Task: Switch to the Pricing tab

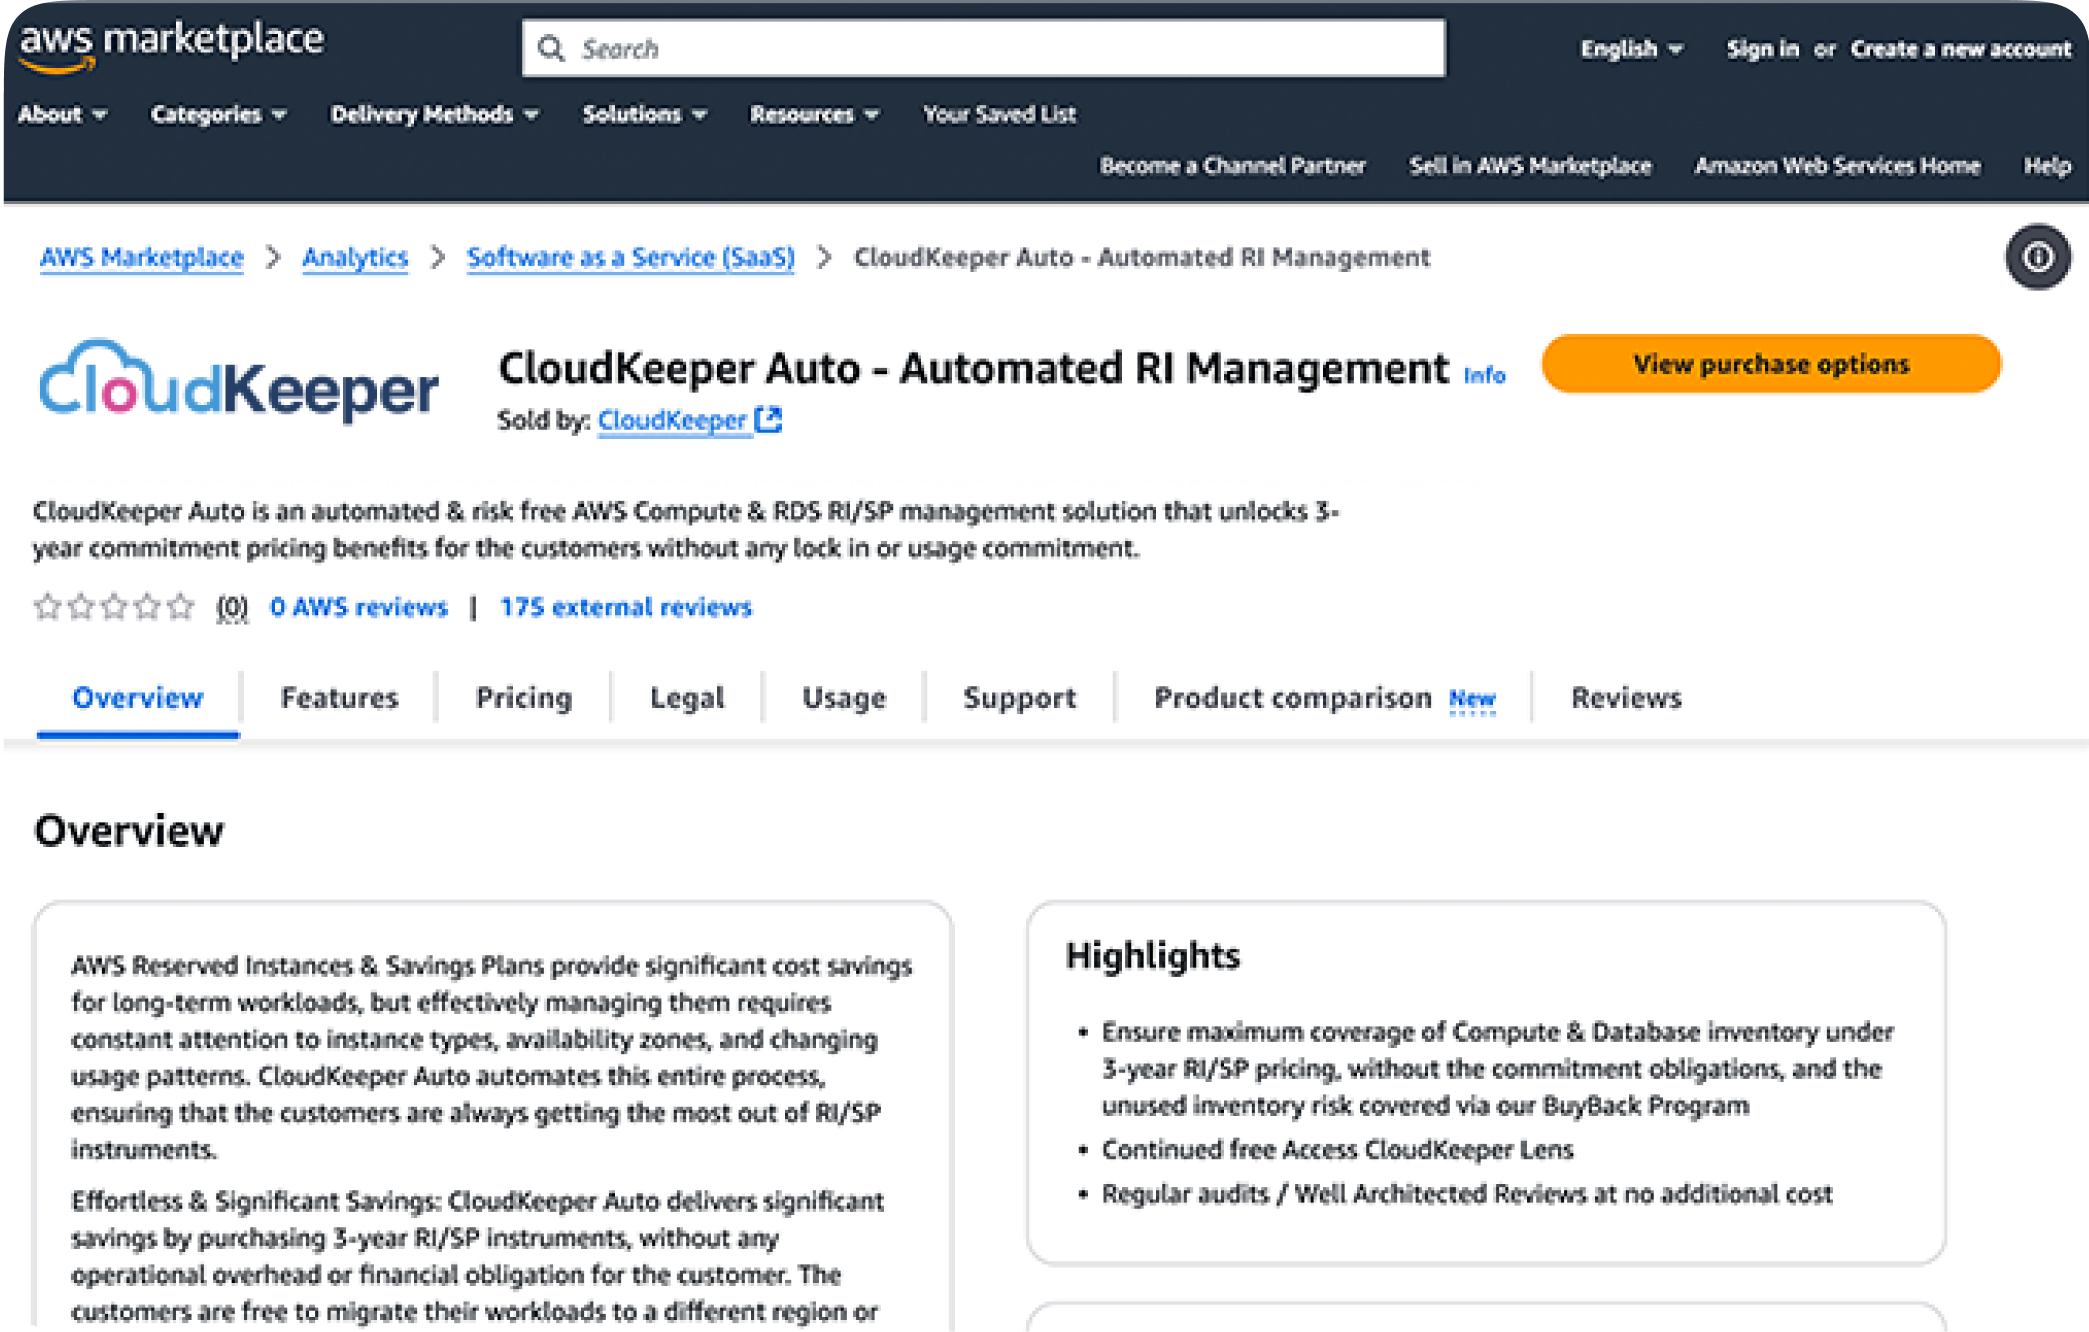Action: pos(523,698)
